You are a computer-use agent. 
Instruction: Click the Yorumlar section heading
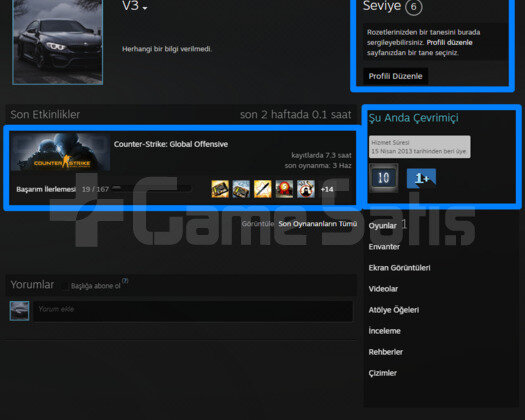pos(32,285)
